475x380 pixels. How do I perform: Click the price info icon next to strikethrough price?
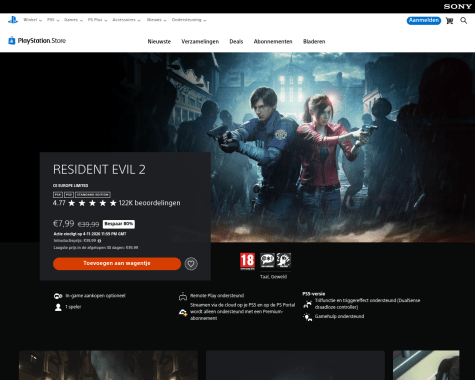(99, 241)
